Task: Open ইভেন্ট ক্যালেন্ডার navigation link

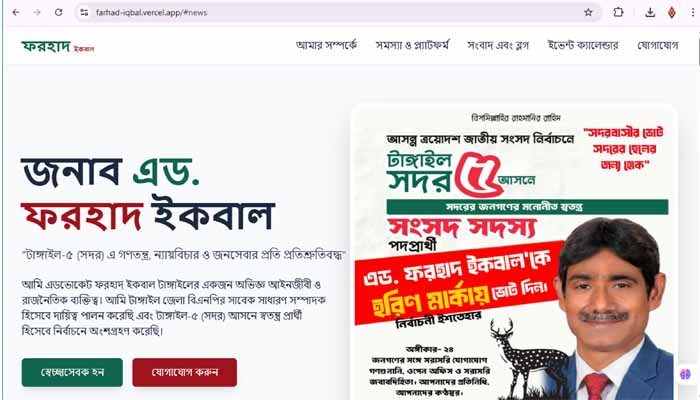Action: tap(583, 45)
